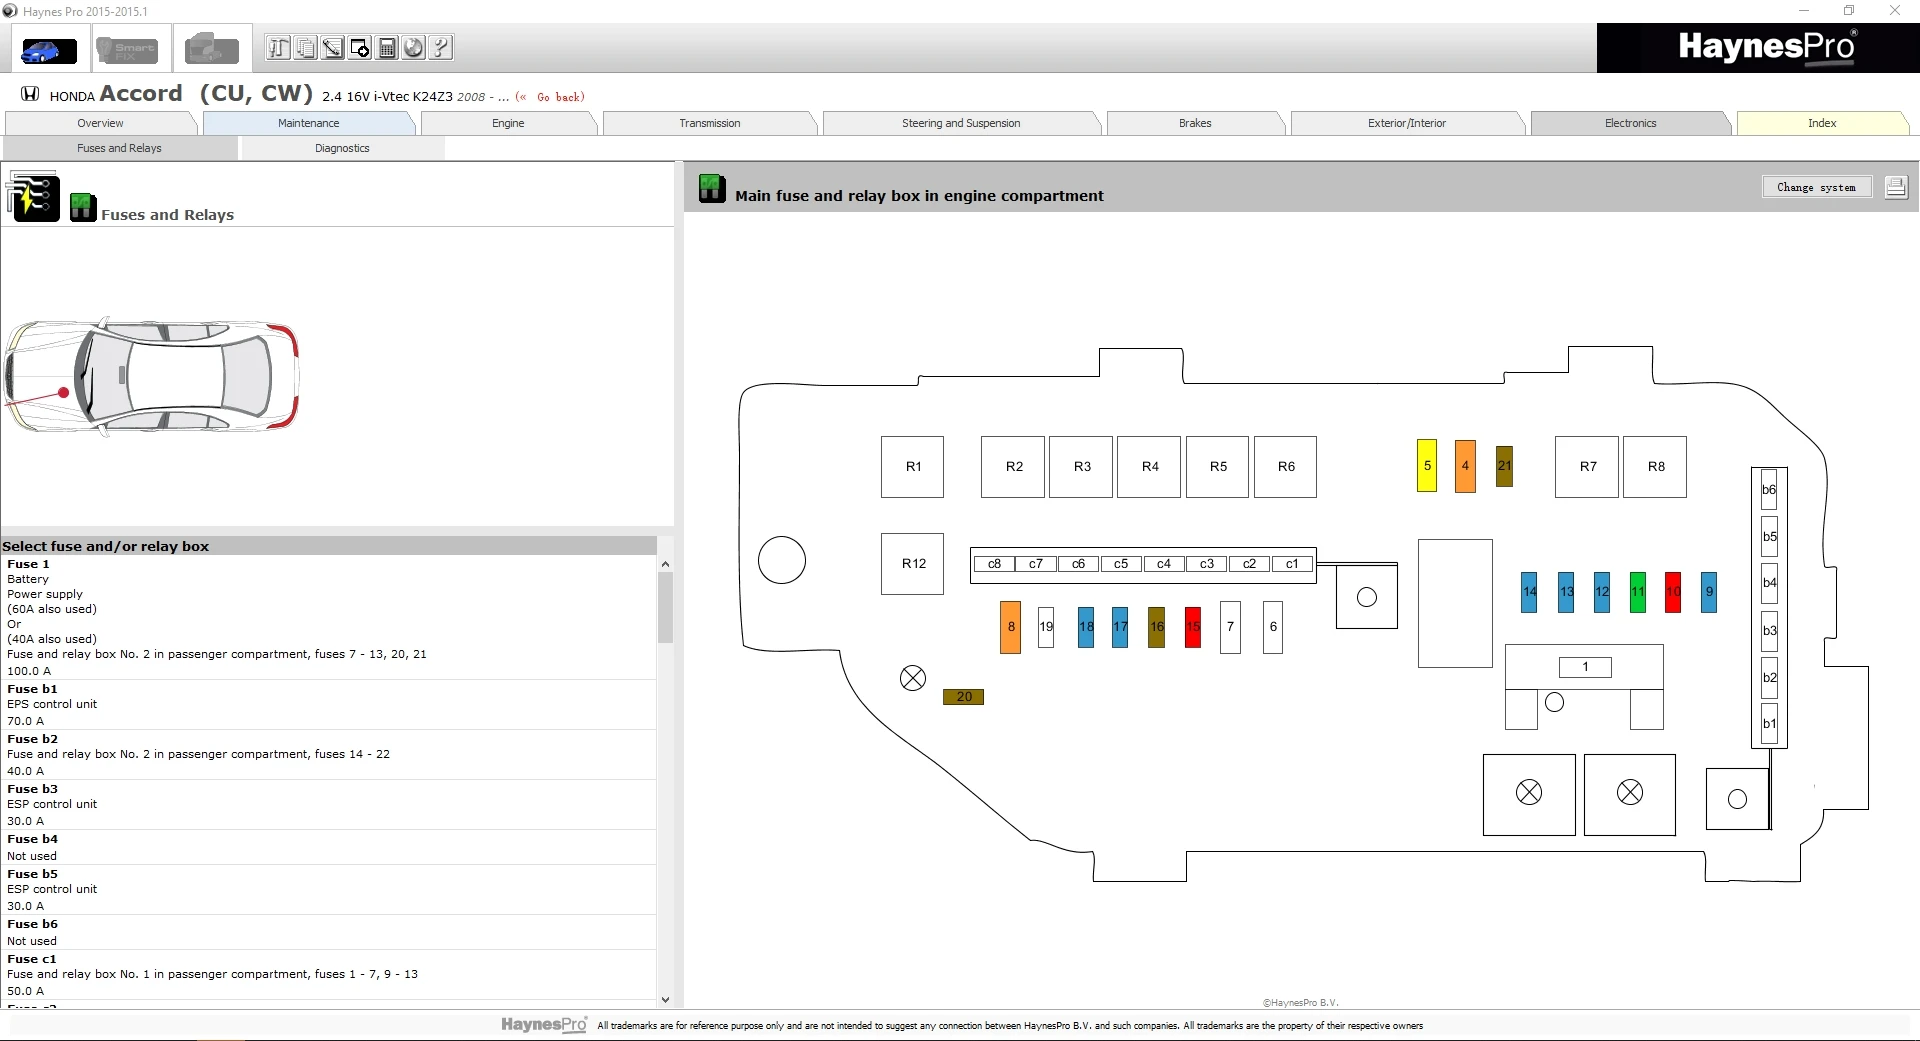Viewport: 1920px width, 1041px height.
Task: Click the copy documents toolbar icon
Action: [x=305, y=47]
